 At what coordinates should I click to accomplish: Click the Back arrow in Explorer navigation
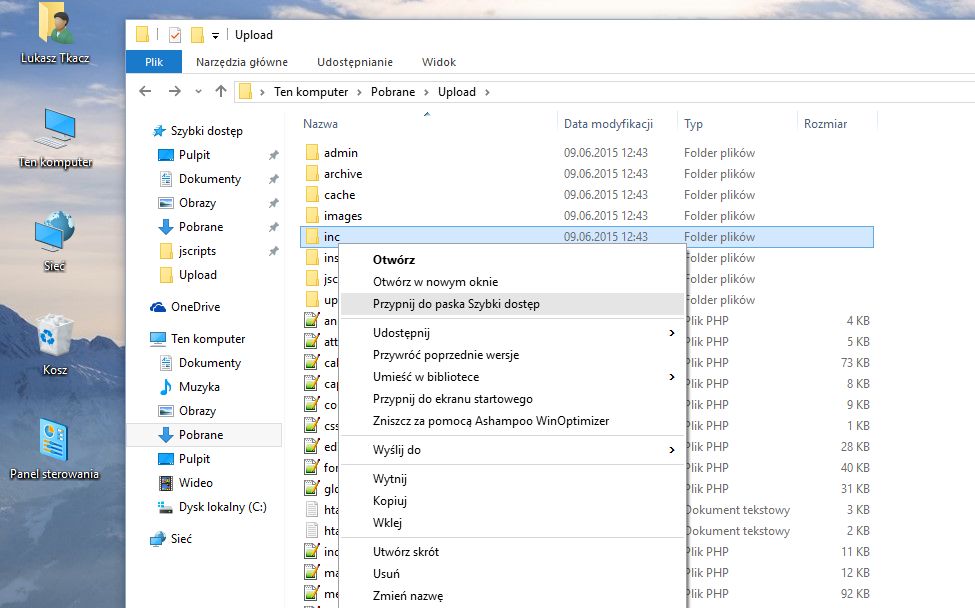click(145, 91)
